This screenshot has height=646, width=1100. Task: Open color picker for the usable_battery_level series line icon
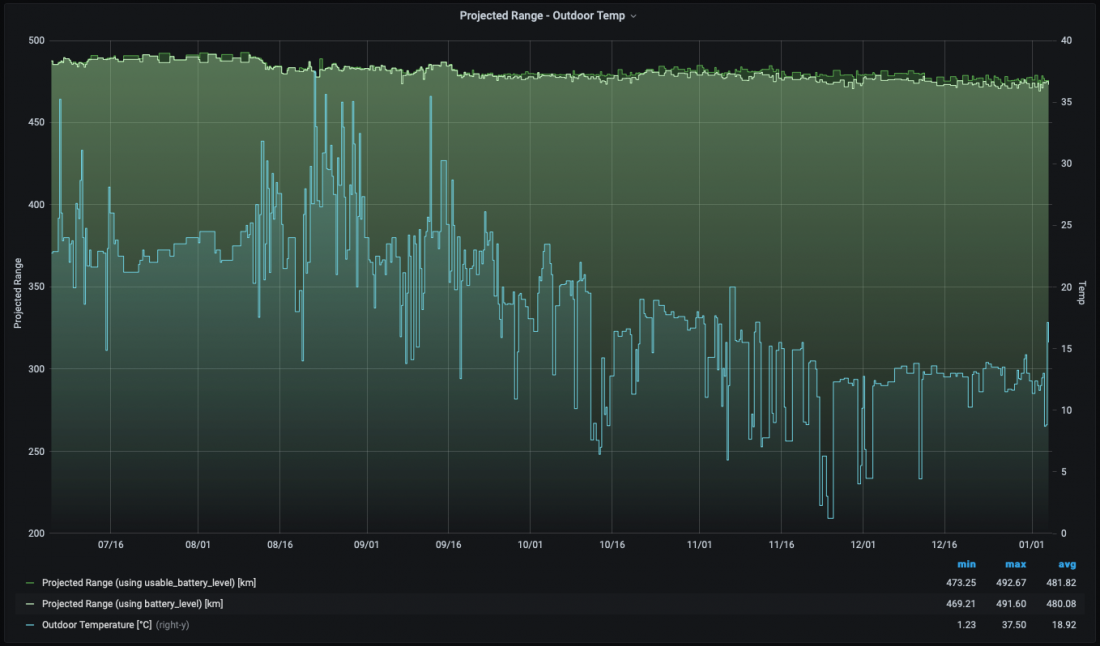(x=30, y=582)
